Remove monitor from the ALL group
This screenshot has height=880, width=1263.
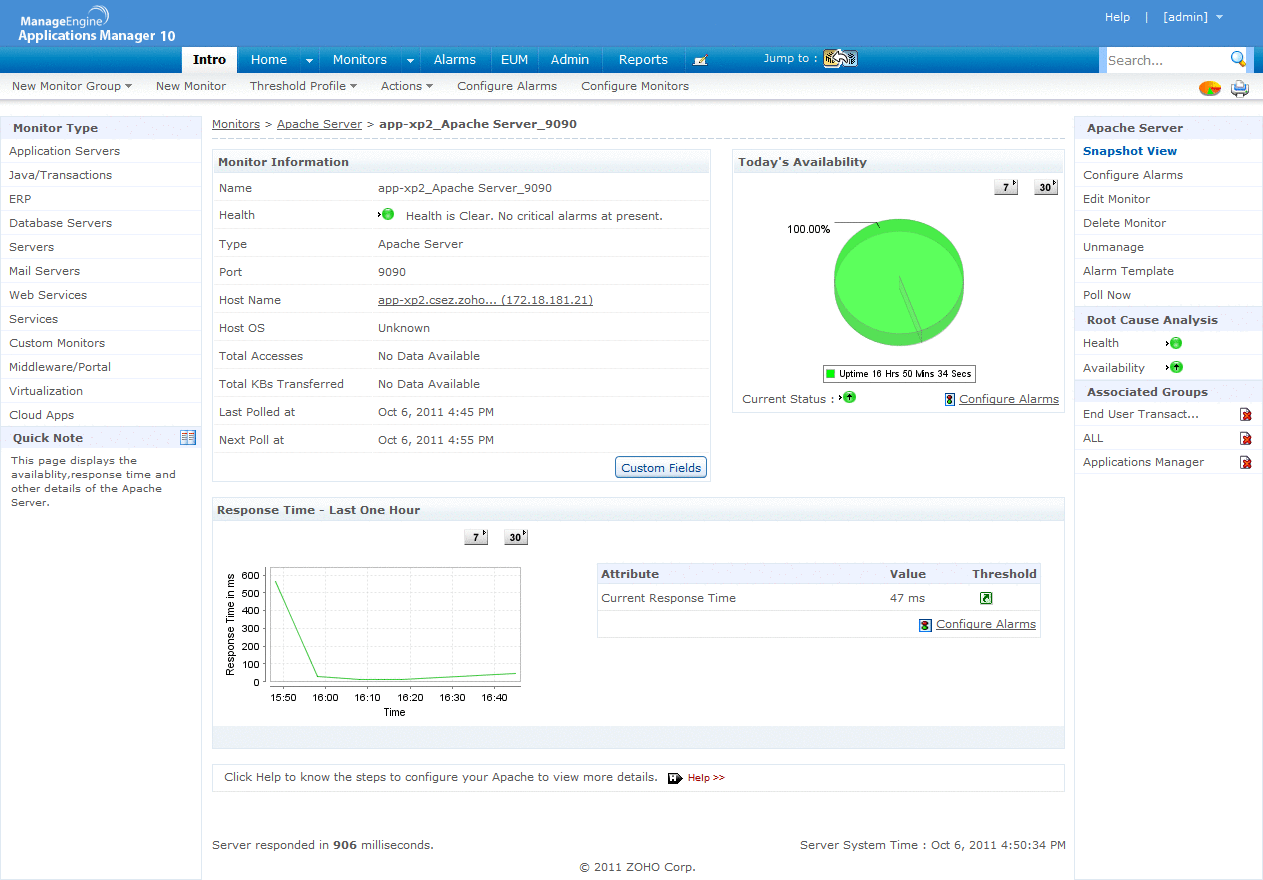pyautogui.click(x=1245, y=438)
